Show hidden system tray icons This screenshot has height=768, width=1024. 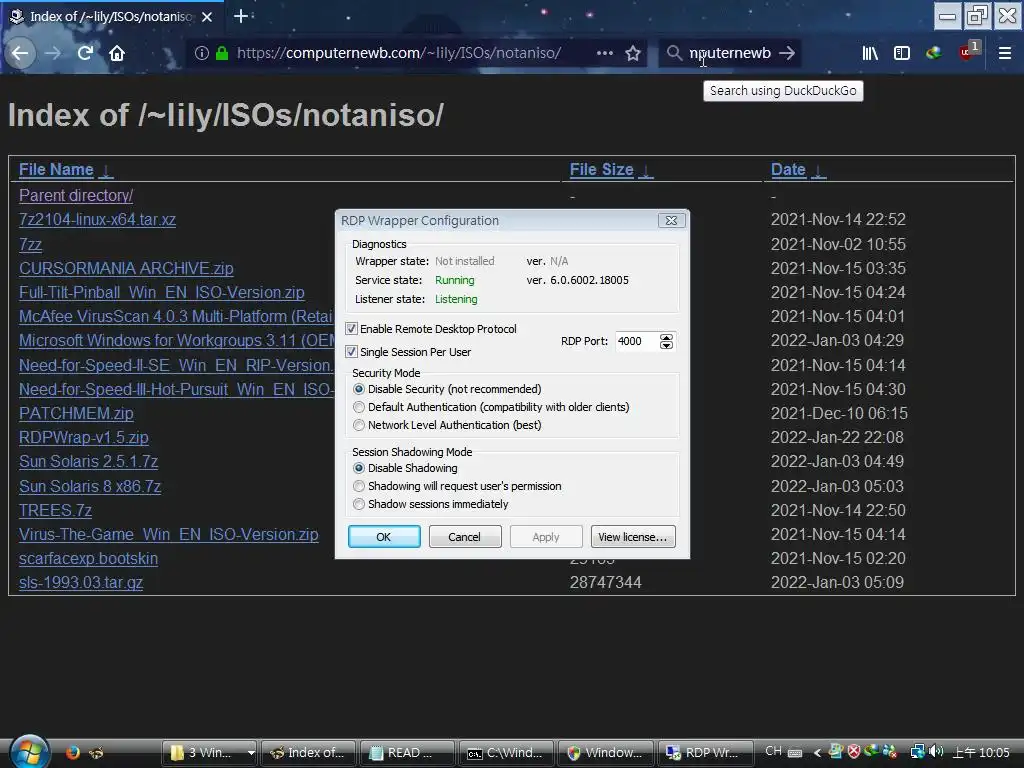point(817,752)
